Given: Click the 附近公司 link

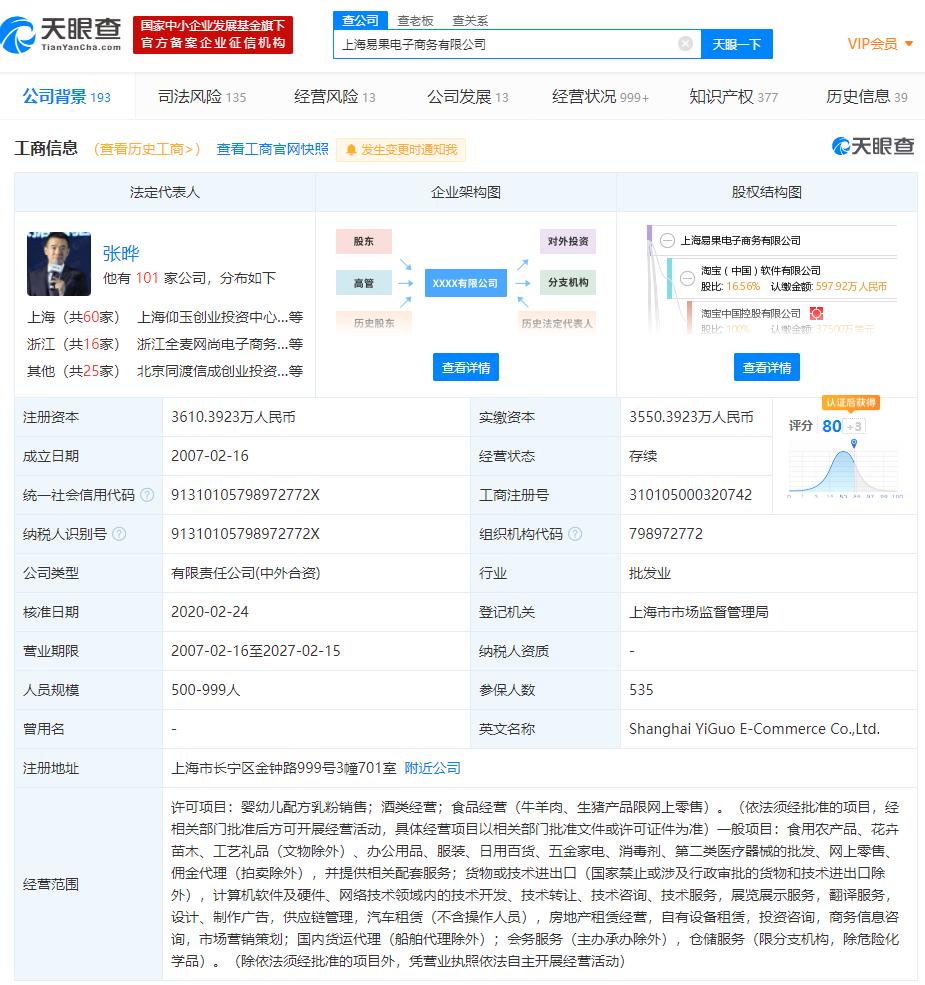Looking at the screenshot, I should 432,768.
